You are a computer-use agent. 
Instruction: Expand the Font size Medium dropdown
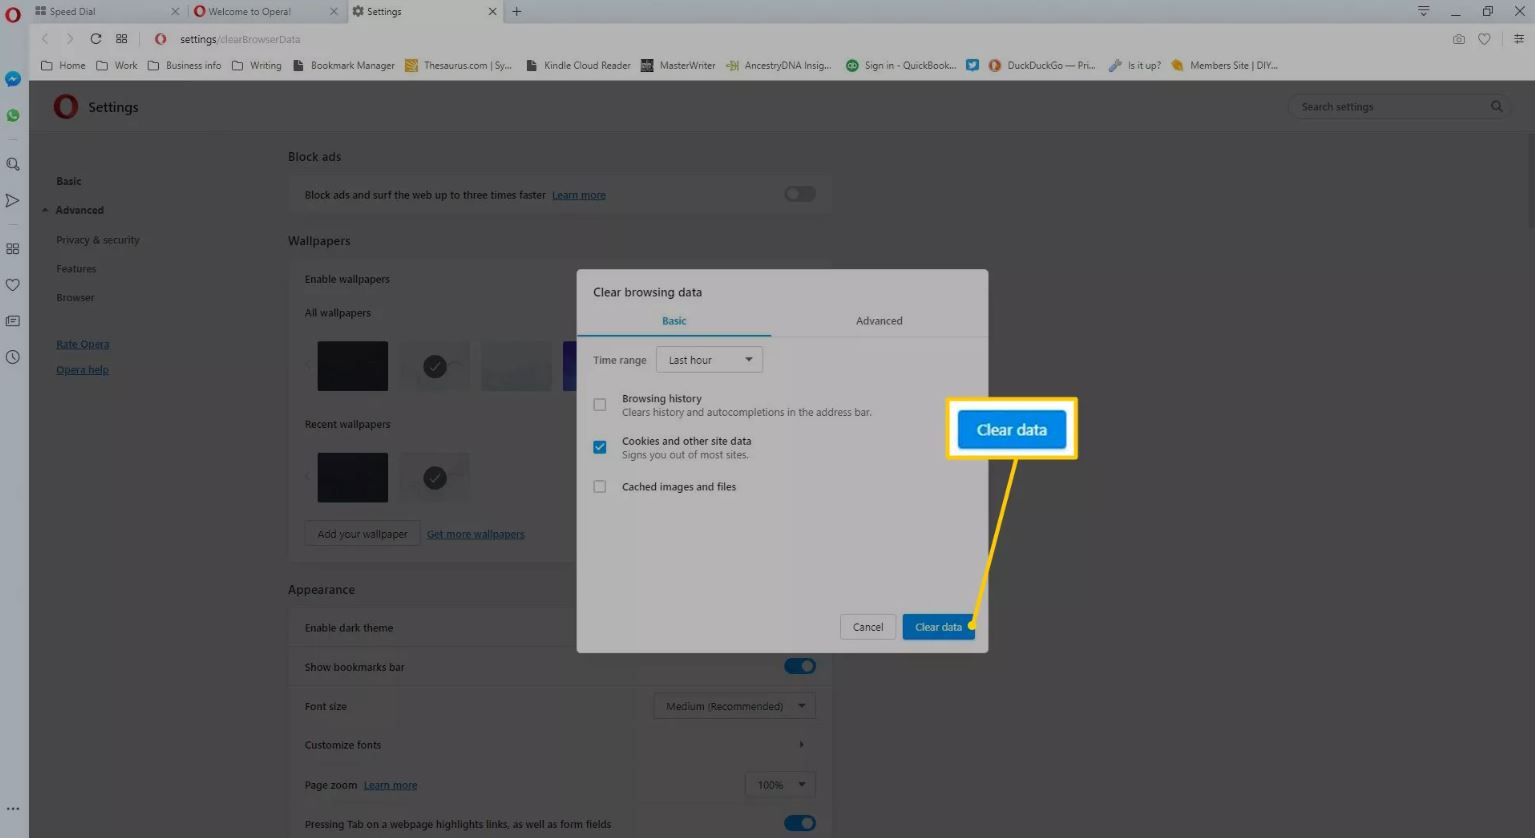tap(734, 706)
